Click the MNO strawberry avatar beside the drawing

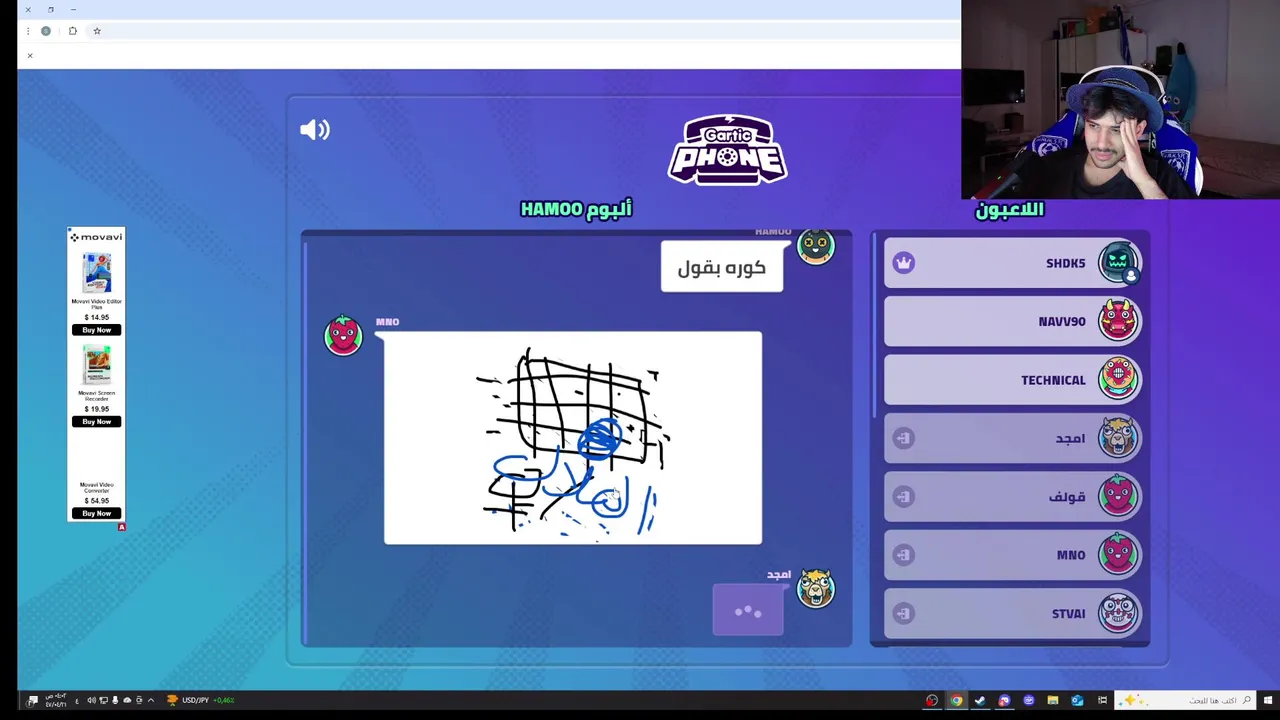tap(343, 335)
